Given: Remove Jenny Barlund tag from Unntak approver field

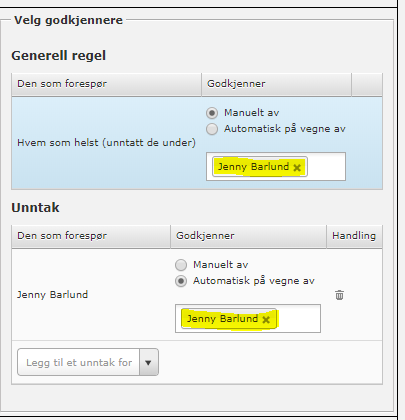Looking at the screenshot, I should pos(266,320).
